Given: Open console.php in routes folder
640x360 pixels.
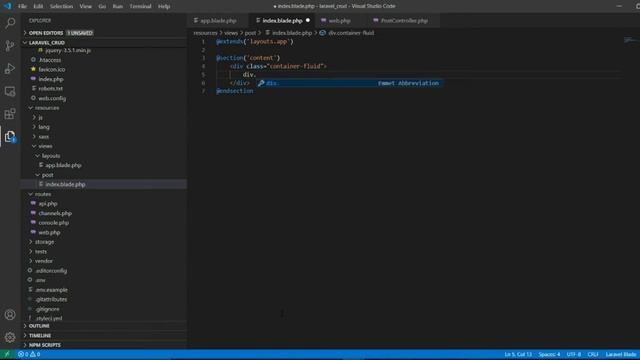Looking at the screenshot, I should point(53,223).
